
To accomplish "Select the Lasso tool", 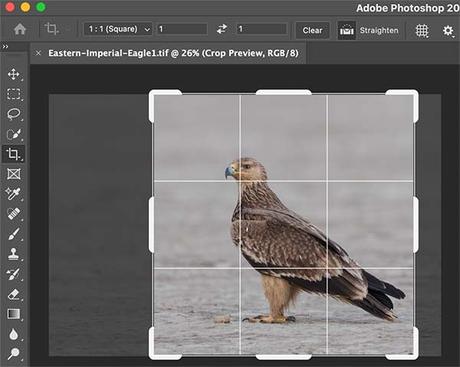I will [x=13, y=114].
